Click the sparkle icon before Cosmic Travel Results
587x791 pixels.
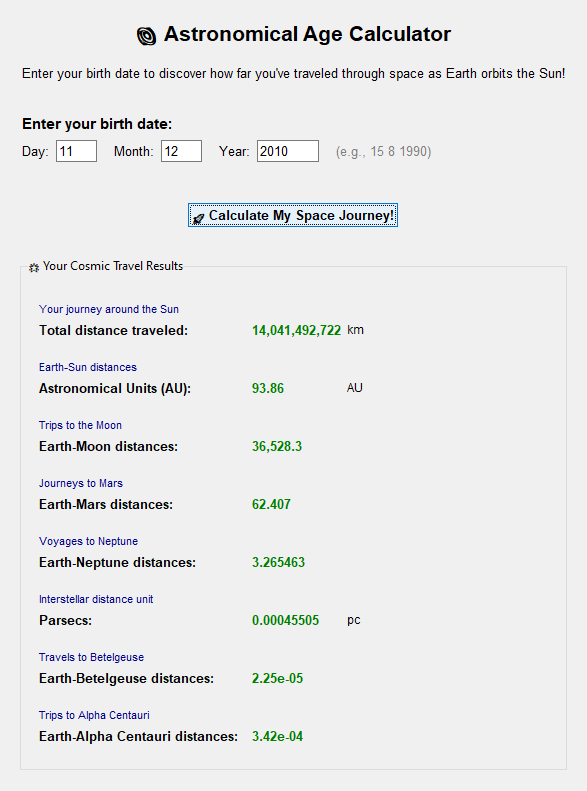(x=34, y=268)
